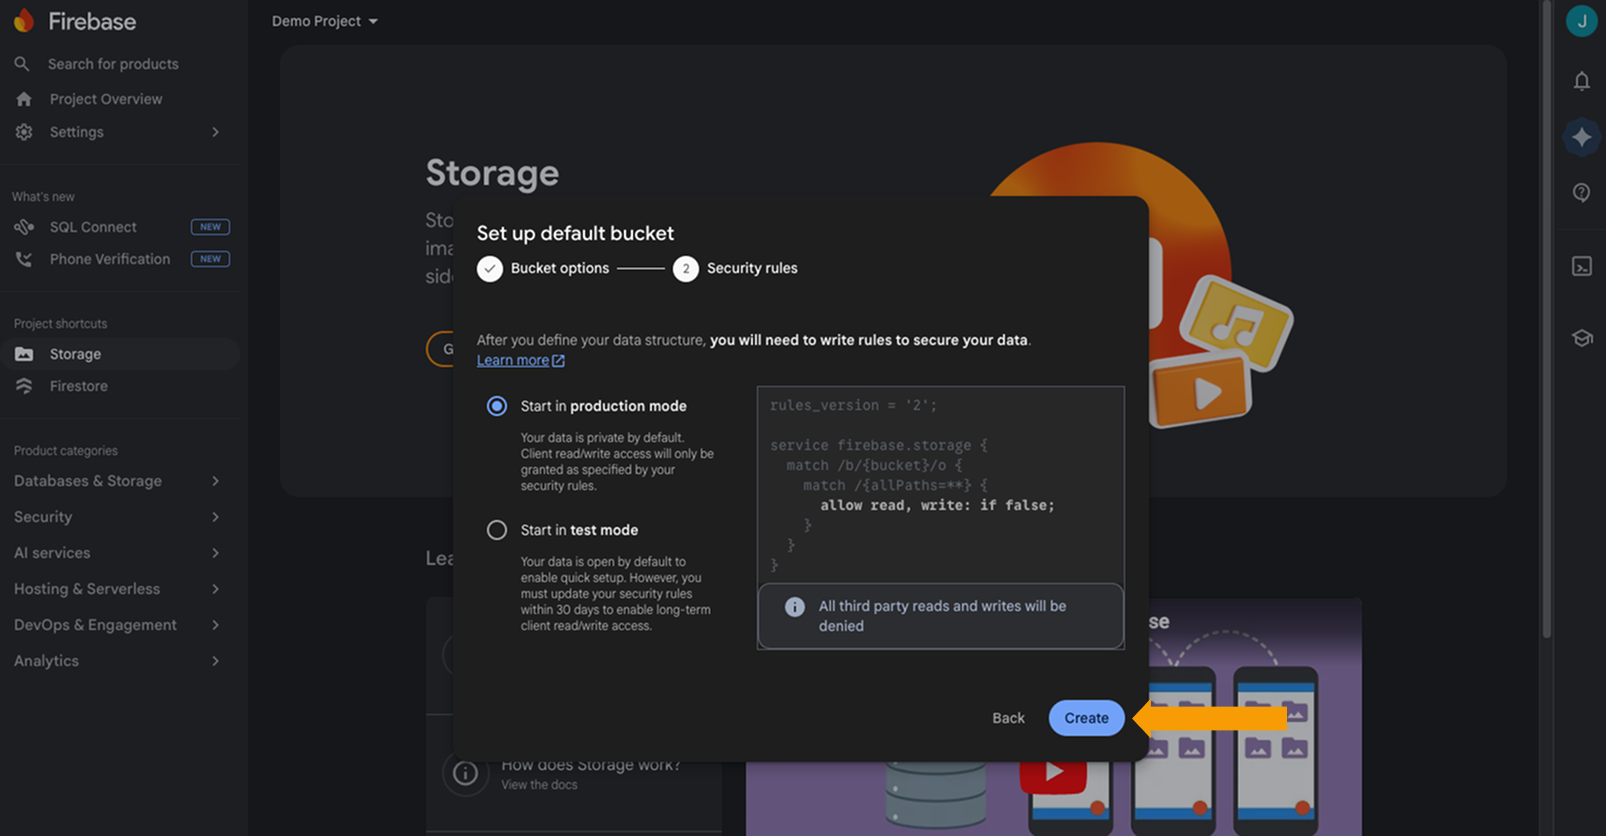Click the Firebase flame logo

[x=24, y=20]
